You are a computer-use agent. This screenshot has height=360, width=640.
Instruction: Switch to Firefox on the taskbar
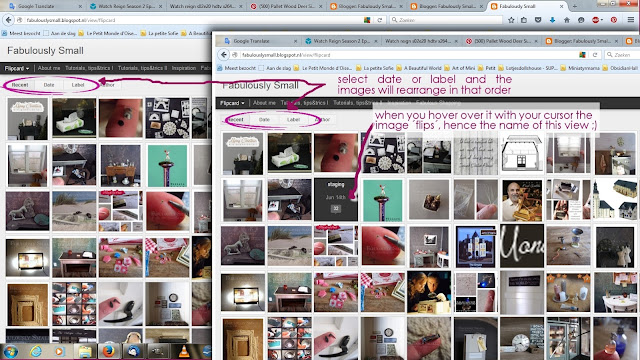point(109,351)
